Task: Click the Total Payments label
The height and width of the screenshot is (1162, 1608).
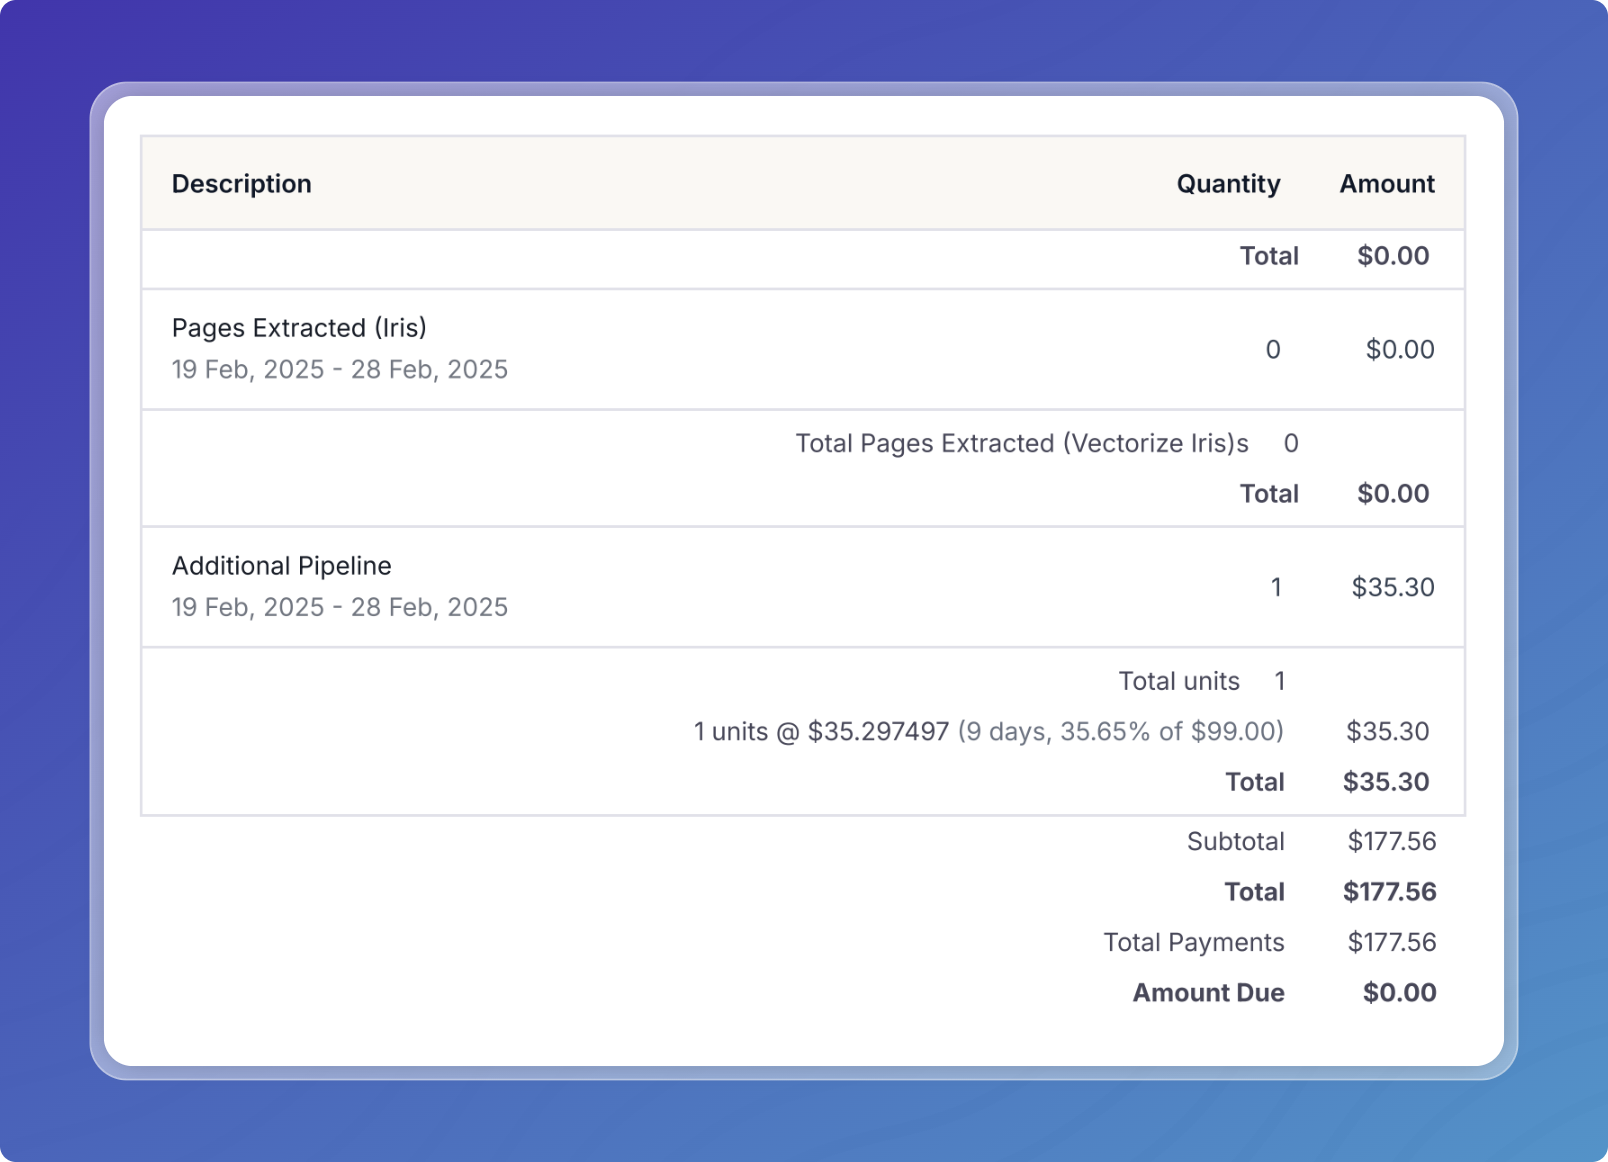Action: pos(1194,943)
